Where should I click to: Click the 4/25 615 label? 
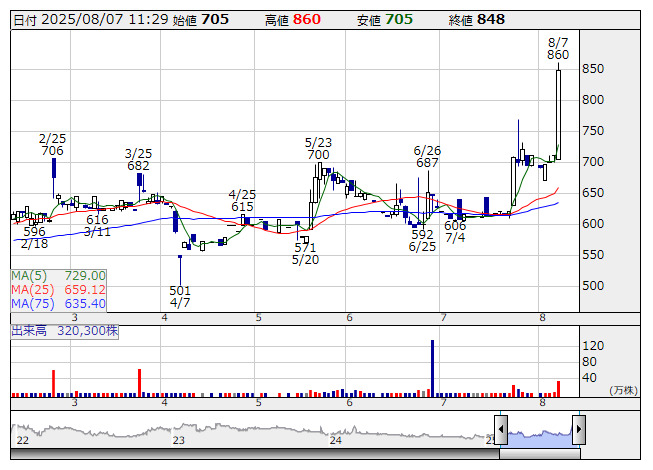pyautogui.click(x=242, y=200)
